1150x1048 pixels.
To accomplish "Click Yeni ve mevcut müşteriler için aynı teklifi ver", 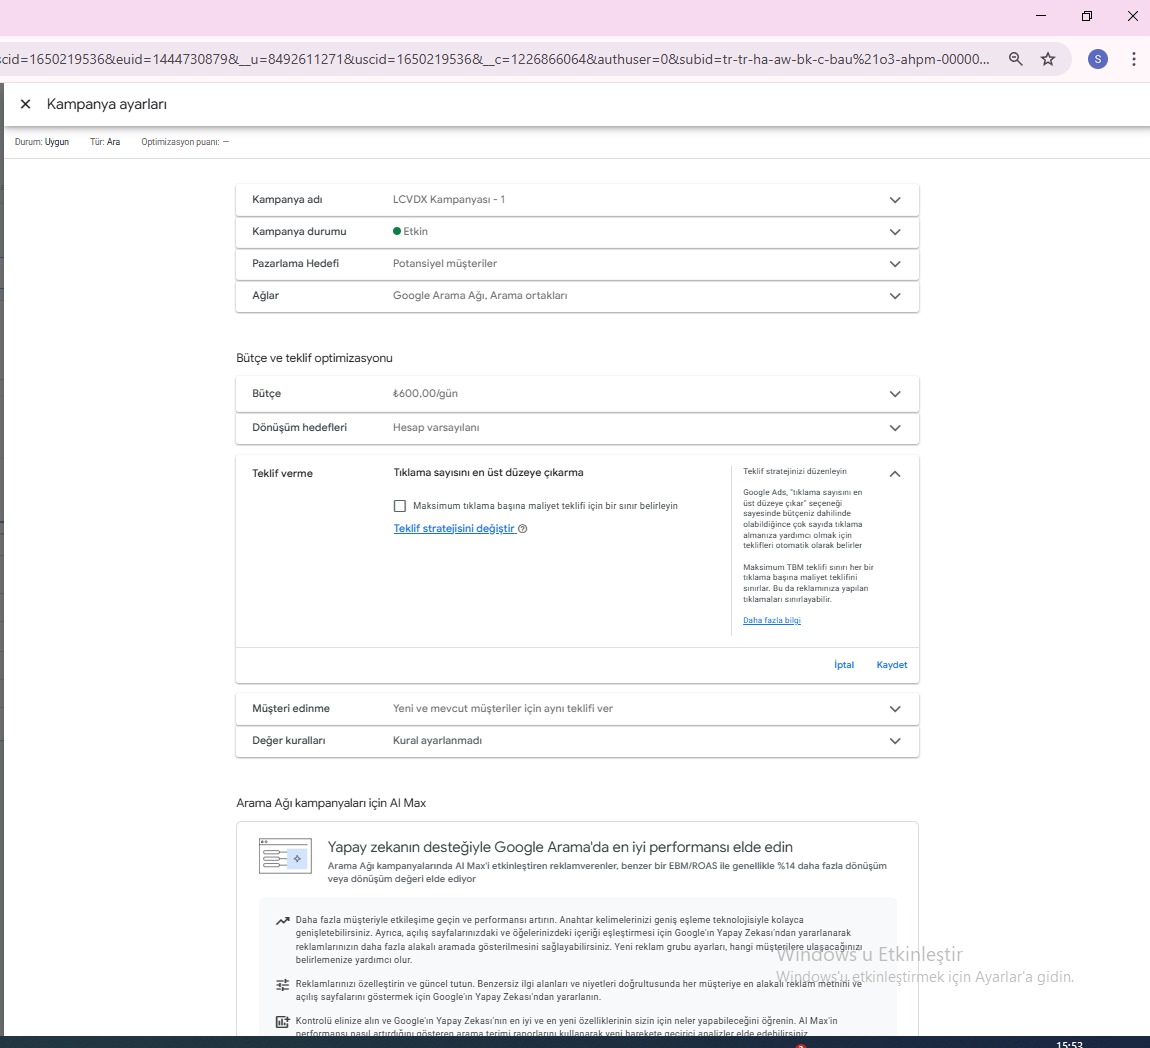I will click(502, 708).
